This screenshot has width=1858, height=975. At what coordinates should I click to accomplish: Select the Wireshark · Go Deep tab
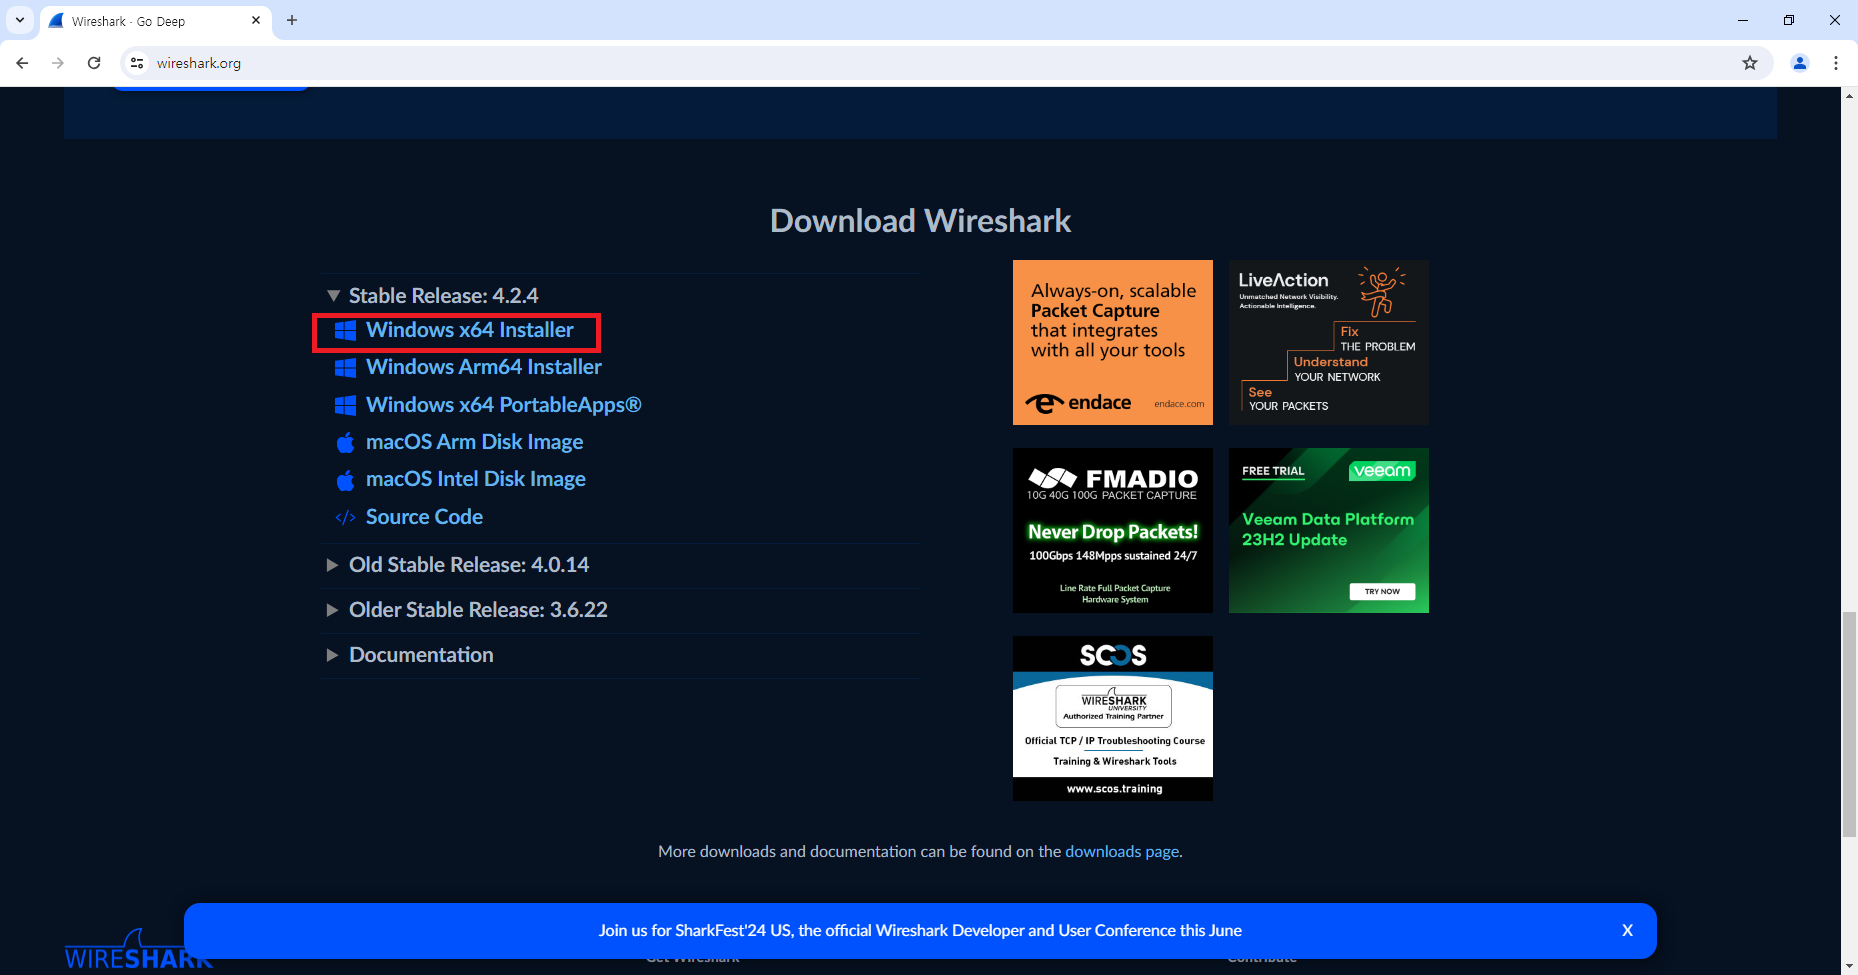click(x=155, y=20)
